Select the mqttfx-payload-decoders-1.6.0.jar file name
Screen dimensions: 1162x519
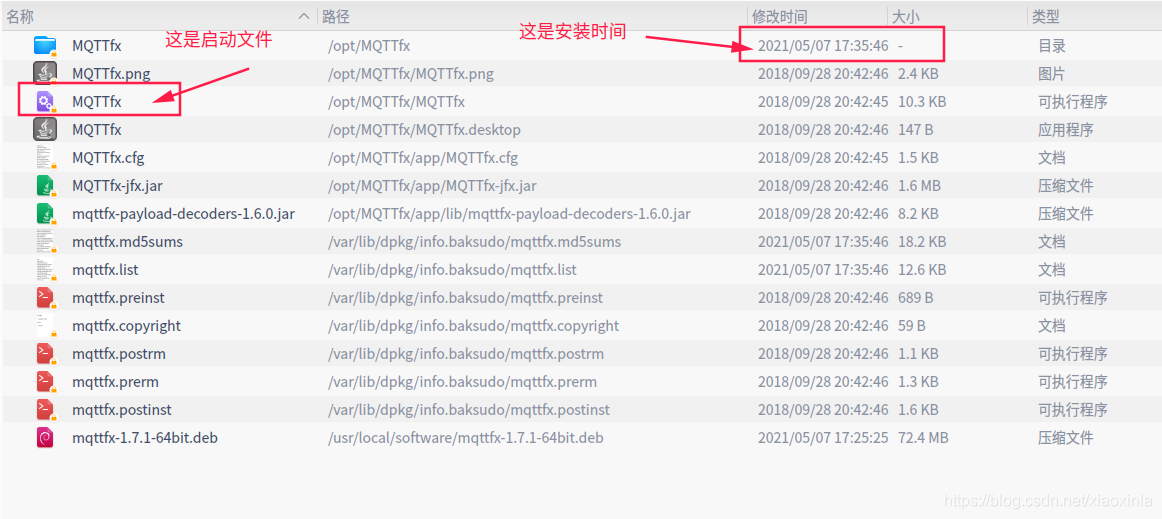point(184,214)
